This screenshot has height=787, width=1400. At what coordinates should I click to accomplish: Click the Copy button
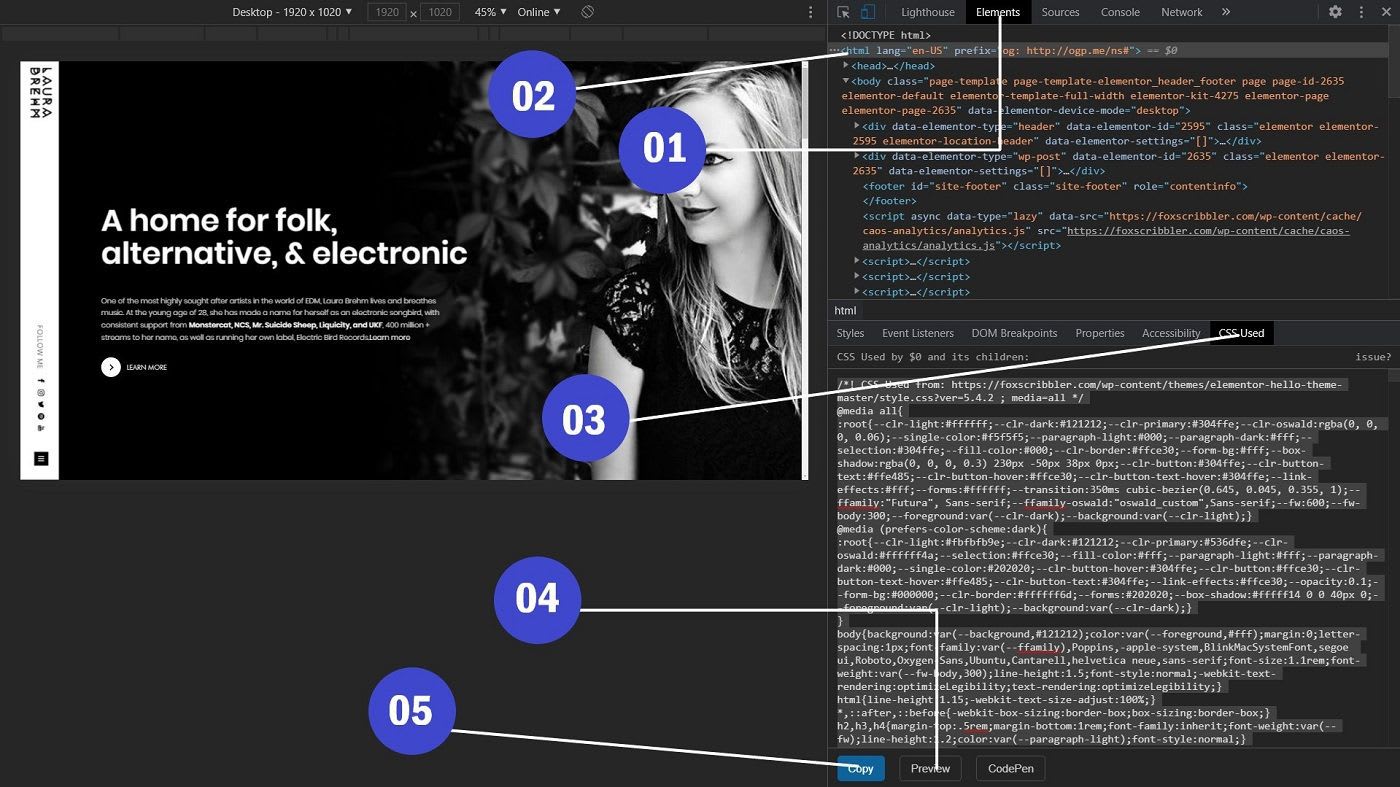[x=860, y=768]
